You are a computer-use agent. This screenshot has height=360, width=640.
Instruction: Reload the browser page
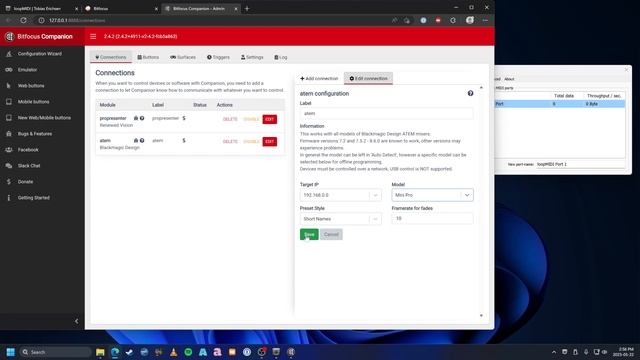(x=23, y=20)
